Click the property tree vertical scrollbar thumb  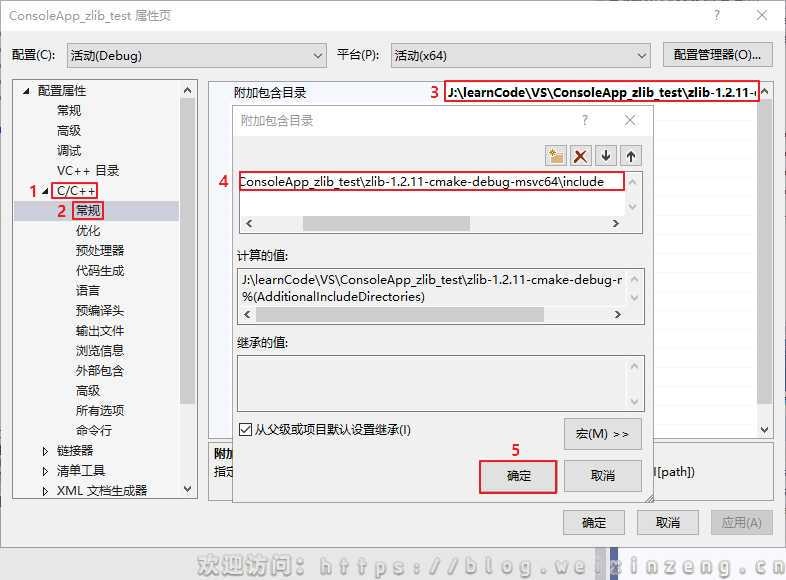(187, 251)
